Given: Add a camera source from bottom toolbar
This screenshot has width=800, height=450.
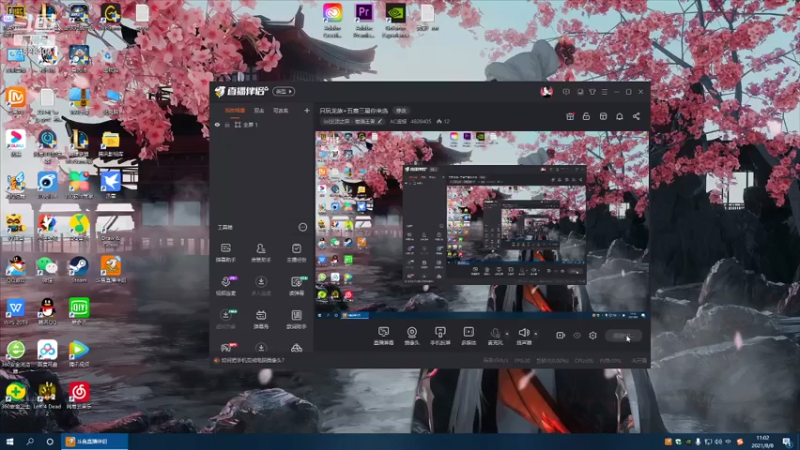Looking at the screenshot, I should click(412, 336).
